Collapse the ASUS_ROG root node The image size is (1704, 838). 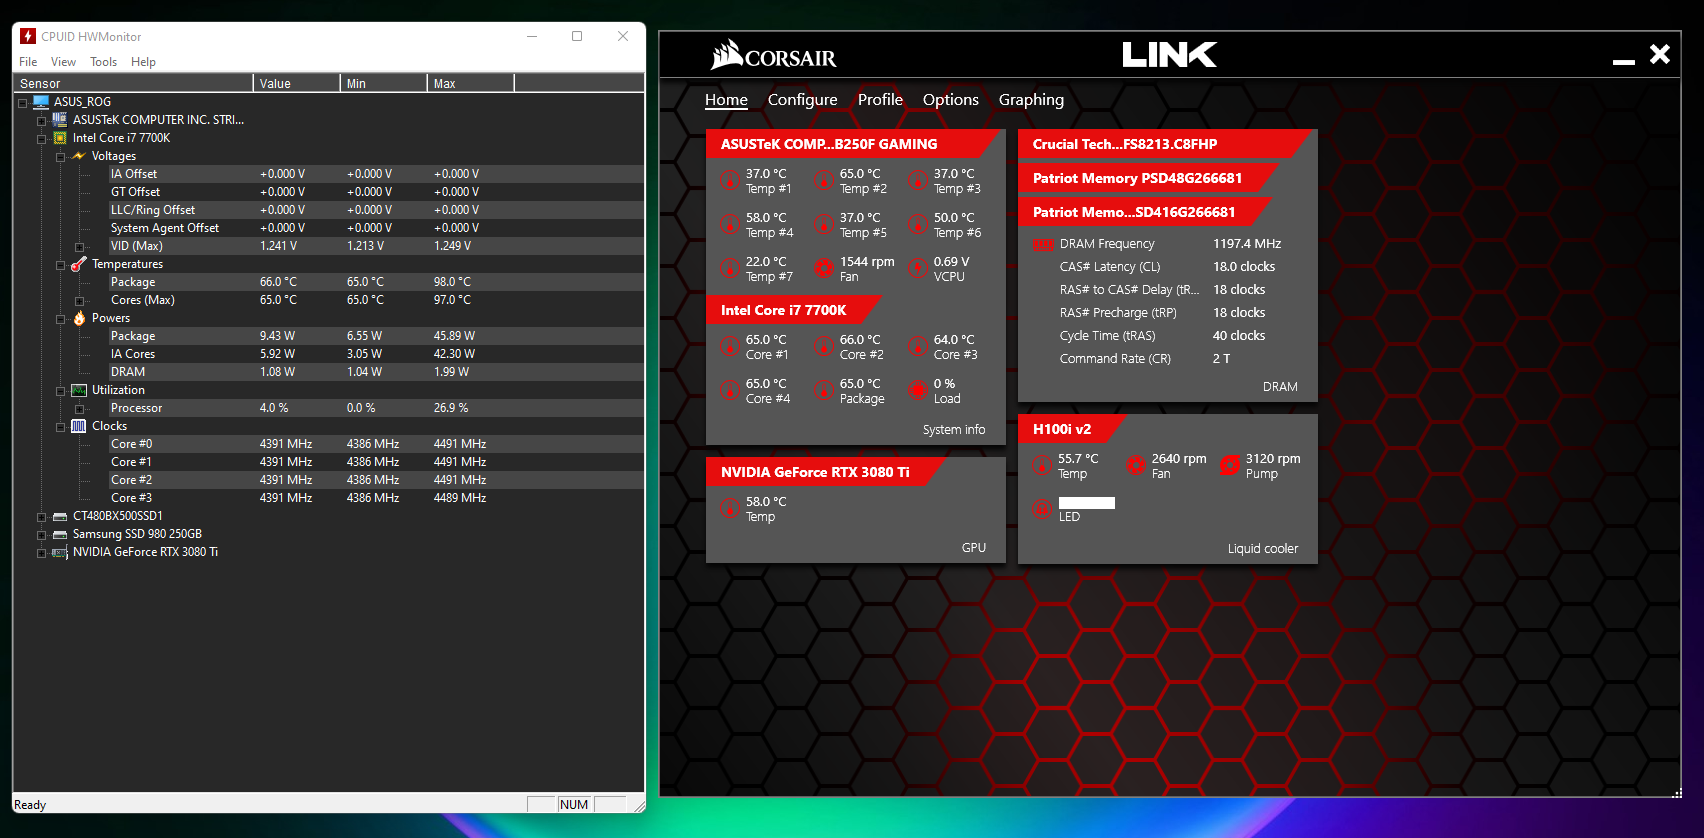[22, 103]
